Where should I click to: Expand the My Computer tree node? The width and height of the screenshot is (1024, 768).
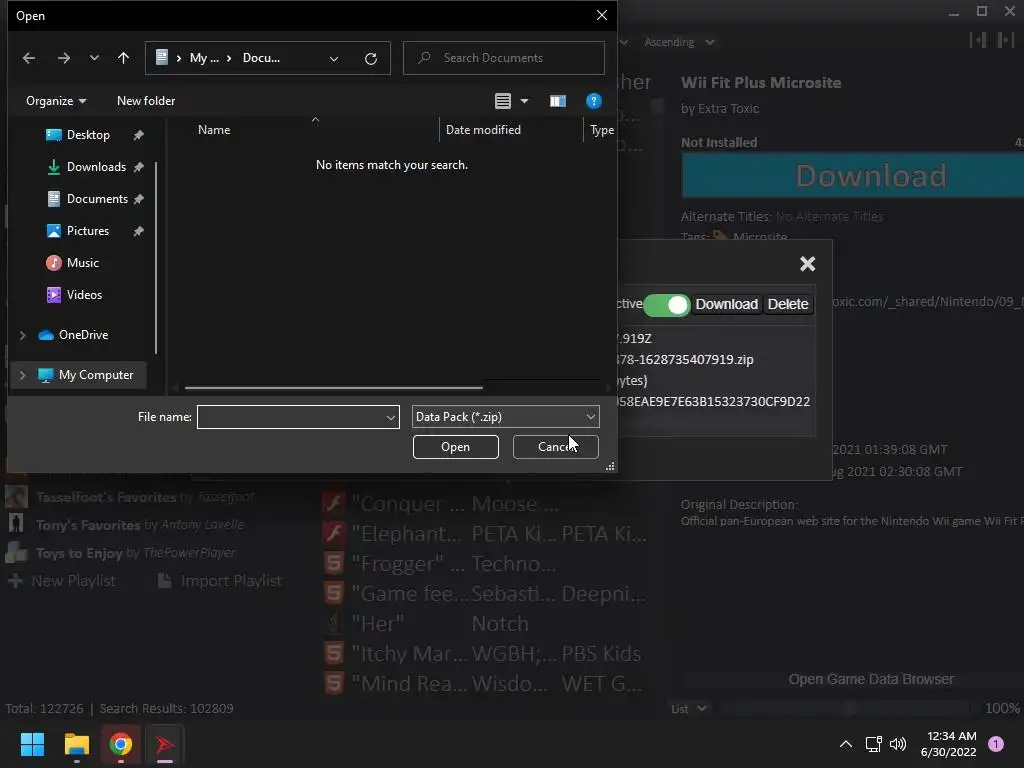point(22,375)
